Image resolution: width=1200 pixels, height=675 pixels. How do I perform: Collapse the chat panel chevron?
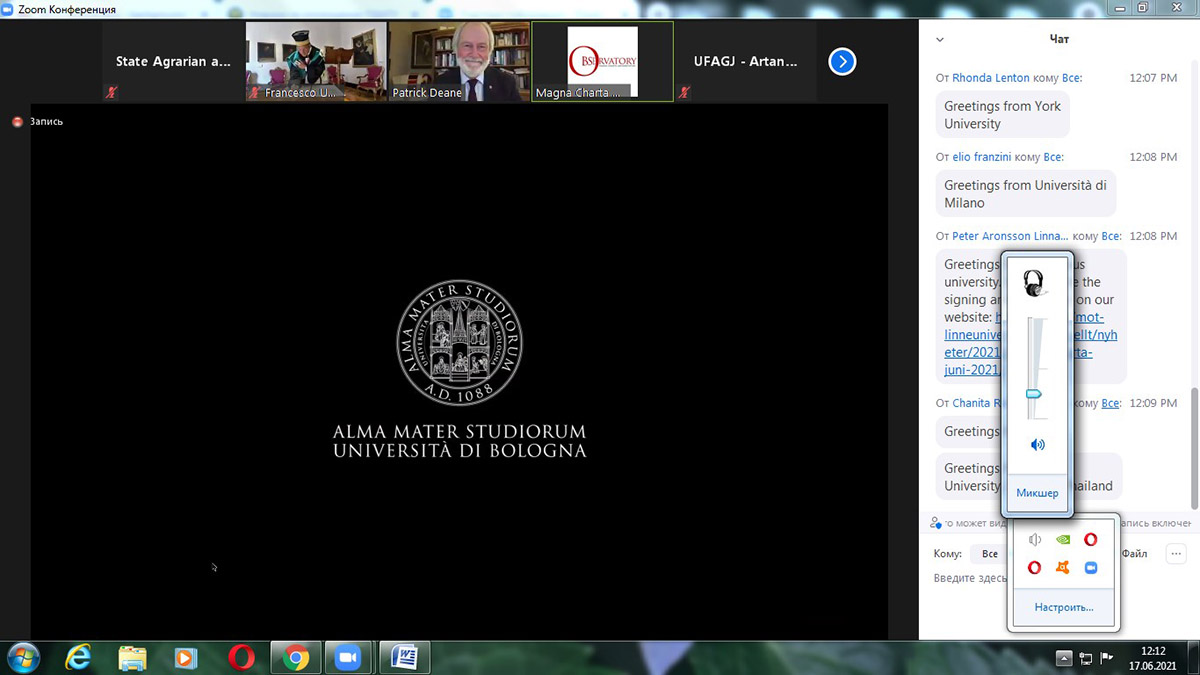point(939,40)
